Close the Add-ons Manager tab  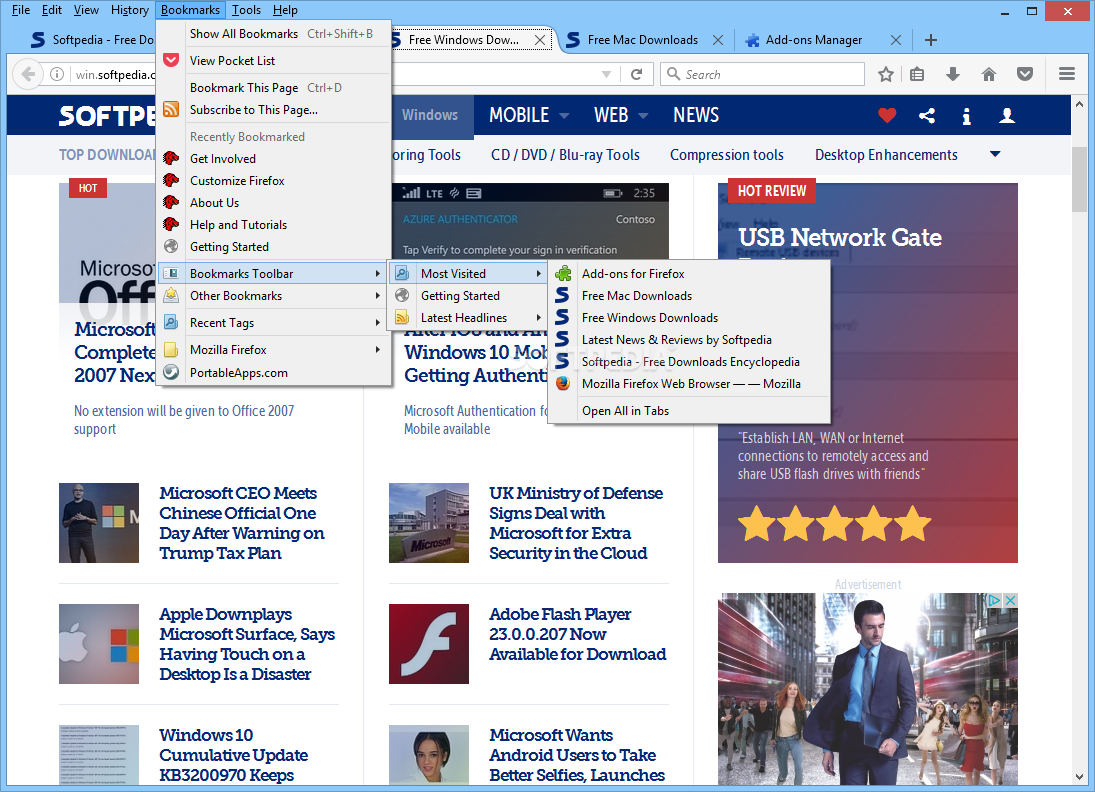(x=896, y=40)
